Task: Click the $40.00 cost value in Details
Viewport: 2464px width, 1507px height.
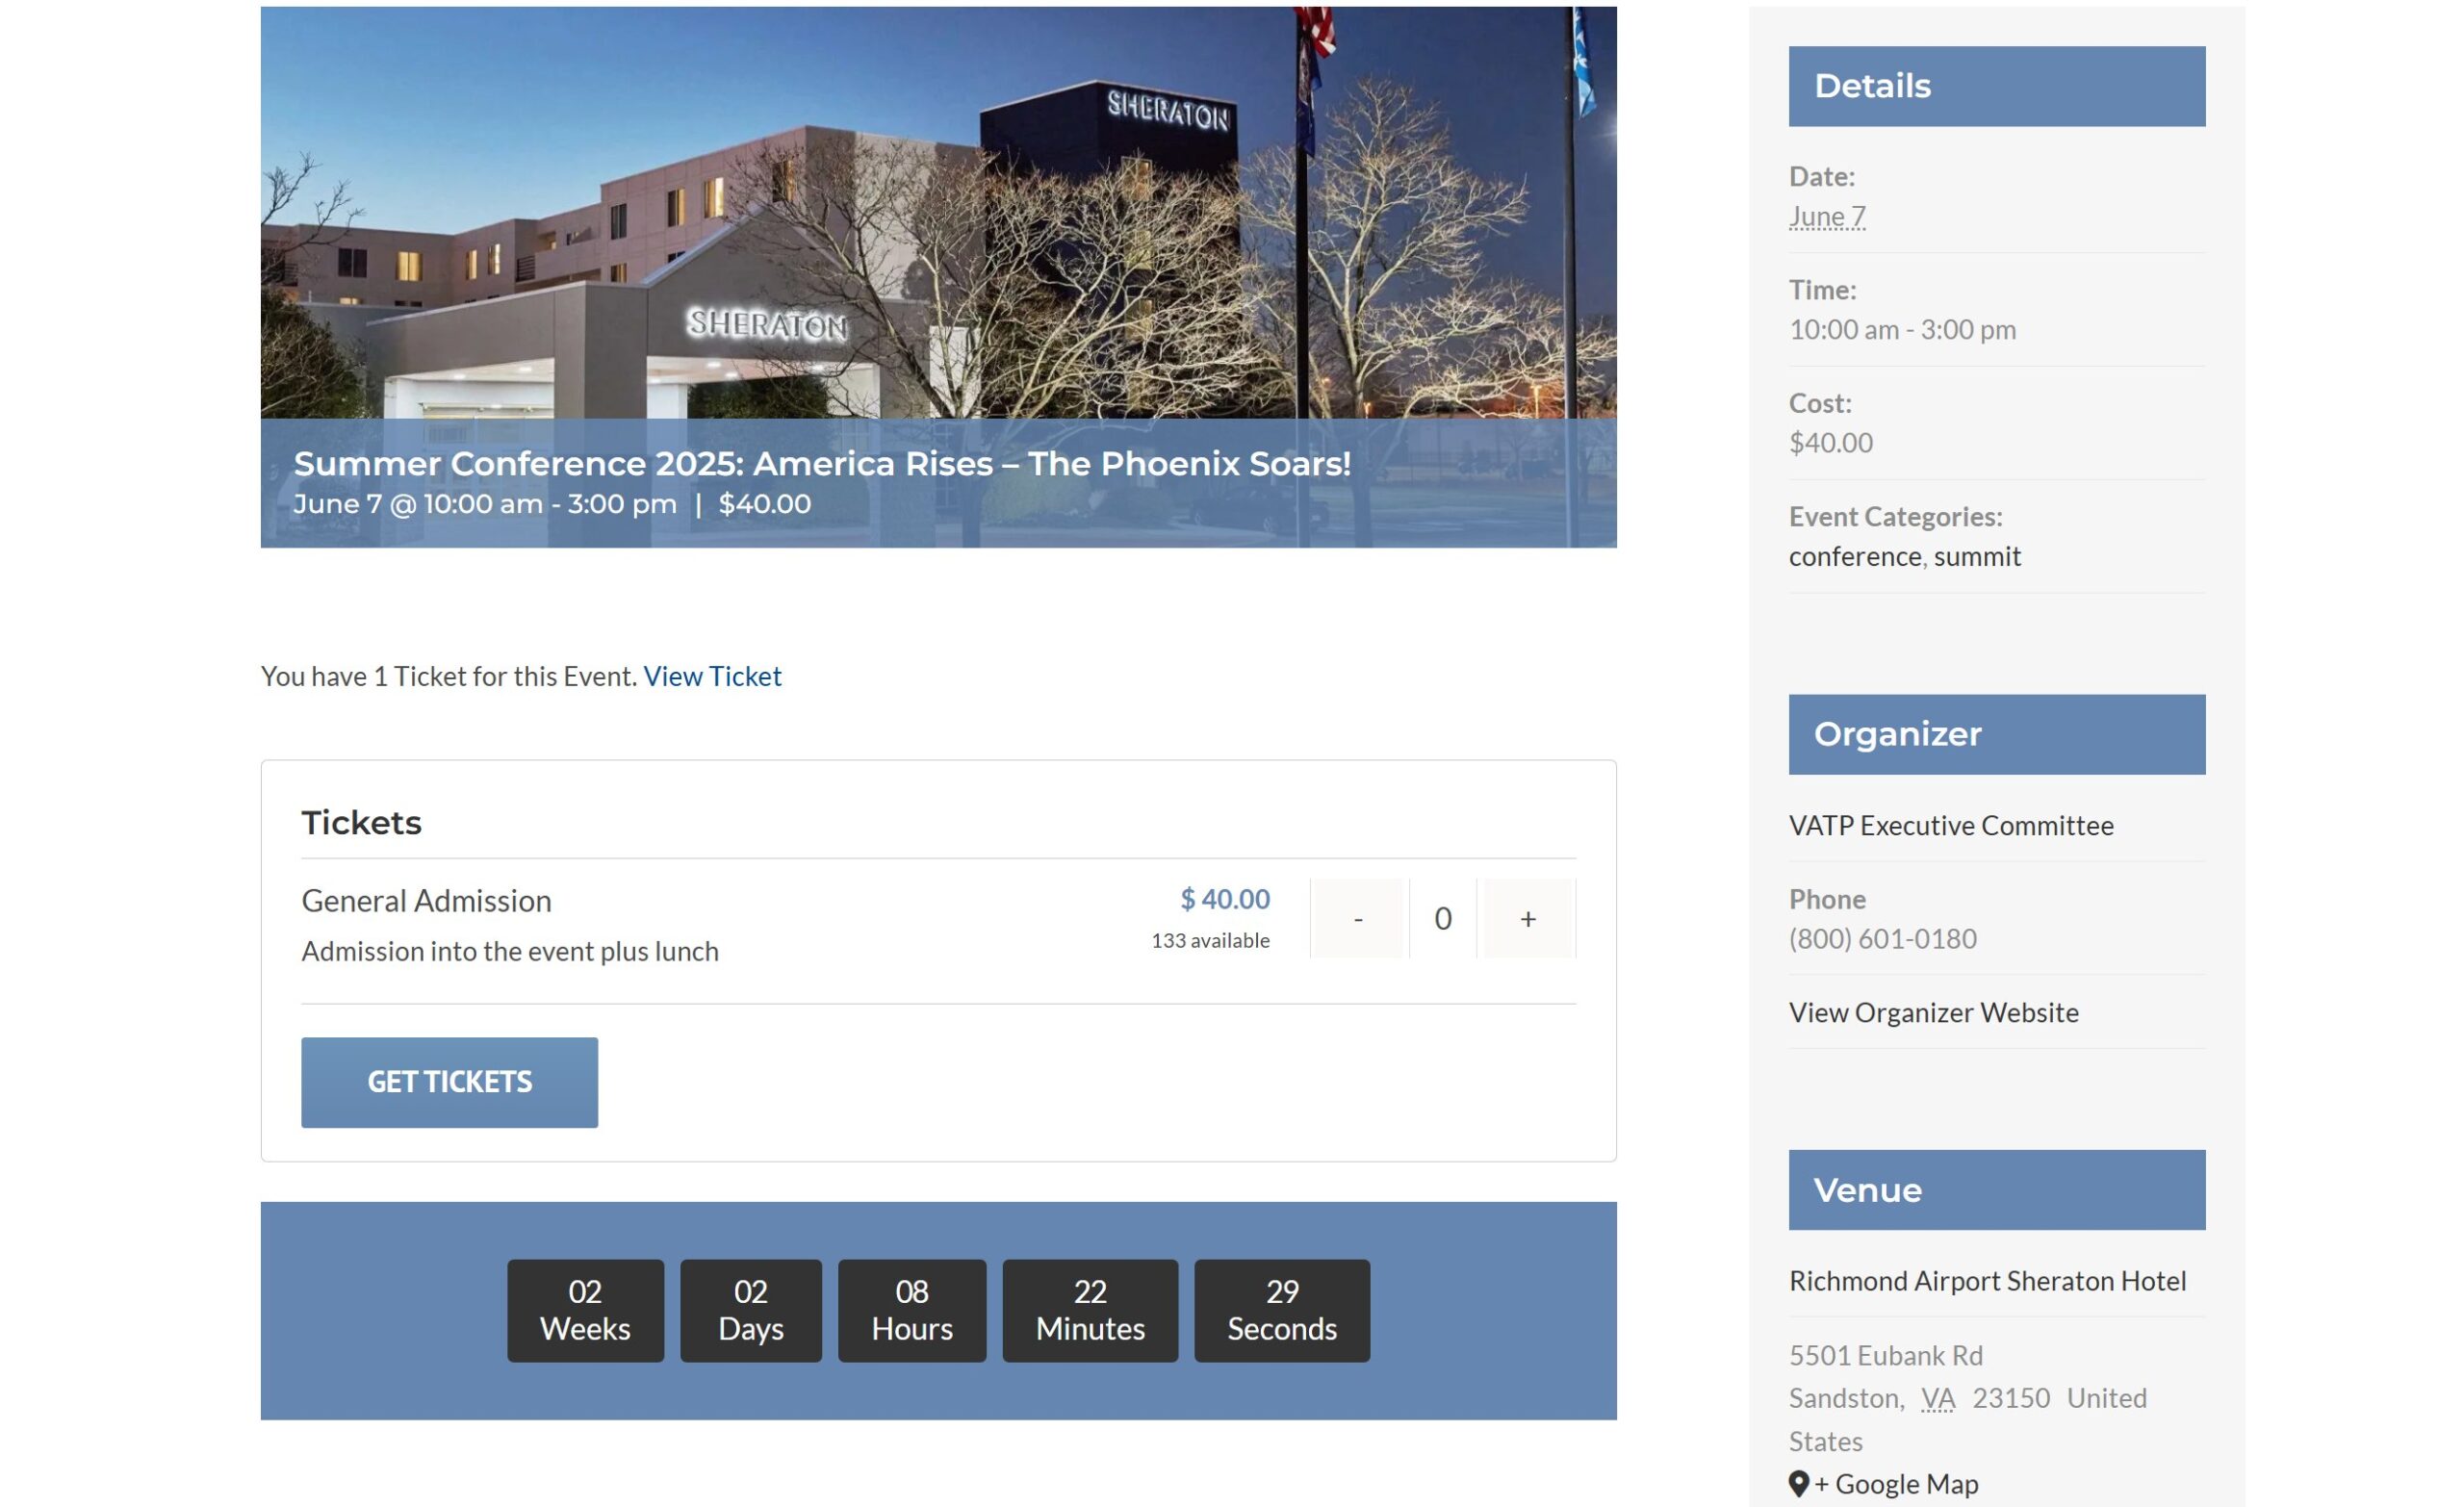Action: coord(1830,442)
